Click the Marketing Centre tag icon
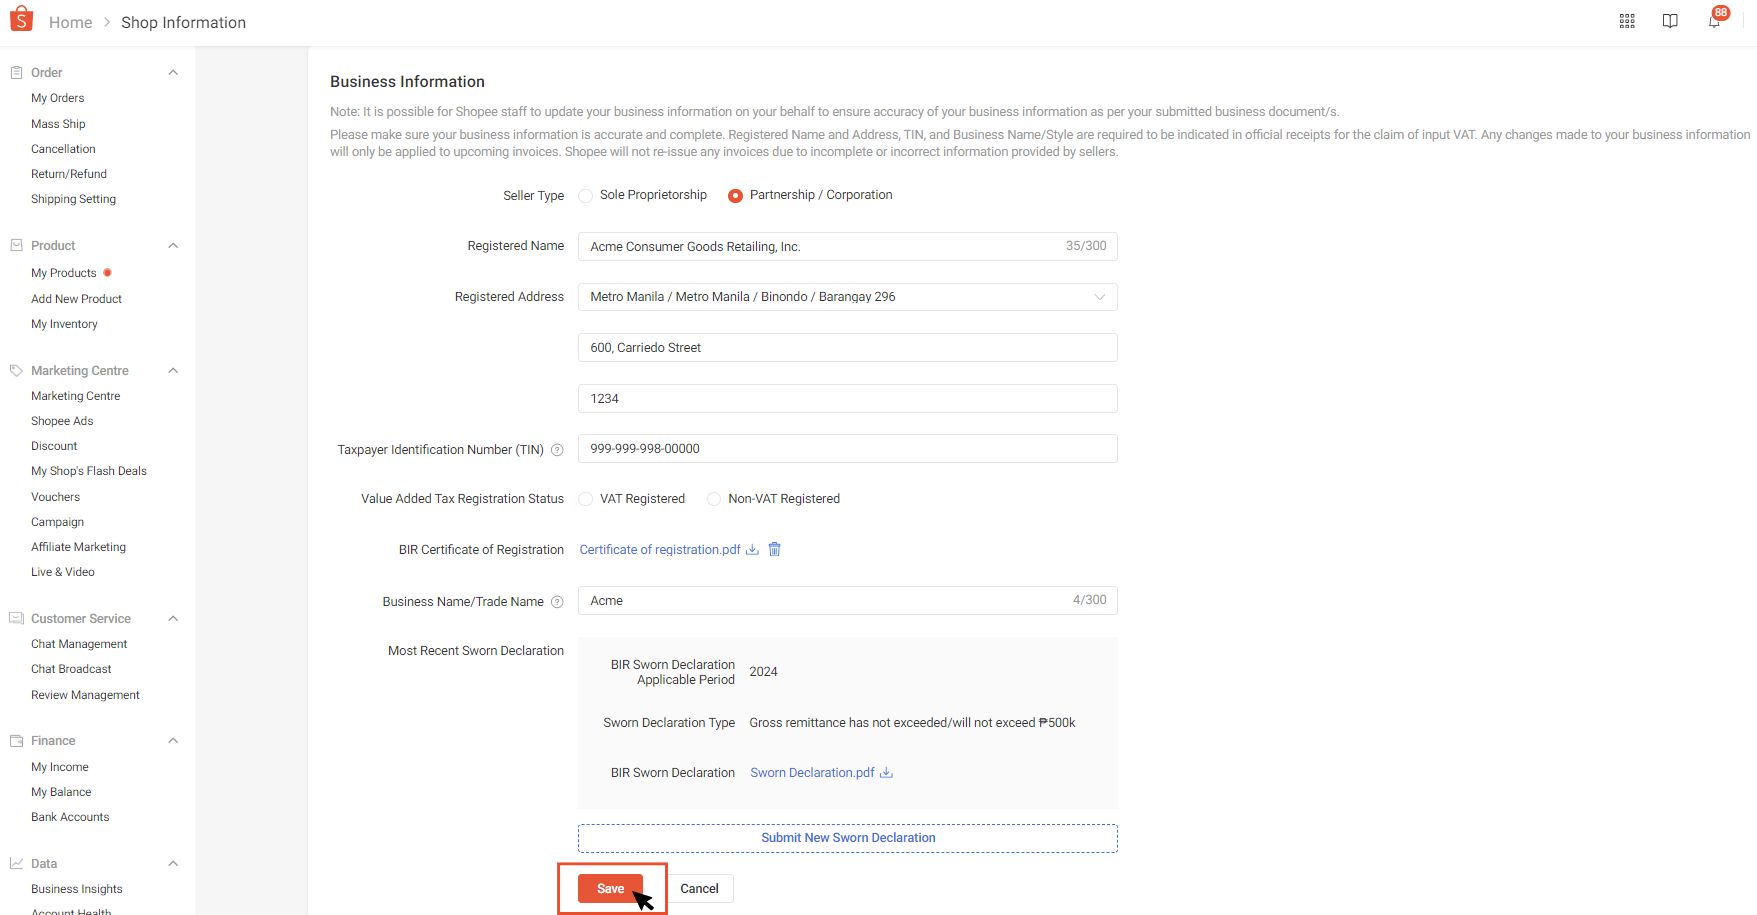Screen dimensions: 1757x915 (15, 369)
